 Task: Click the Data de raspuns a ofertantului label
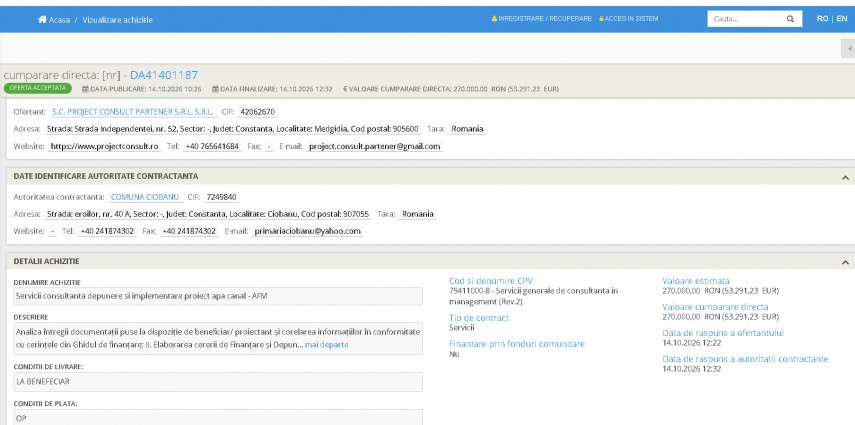point(723,333)
